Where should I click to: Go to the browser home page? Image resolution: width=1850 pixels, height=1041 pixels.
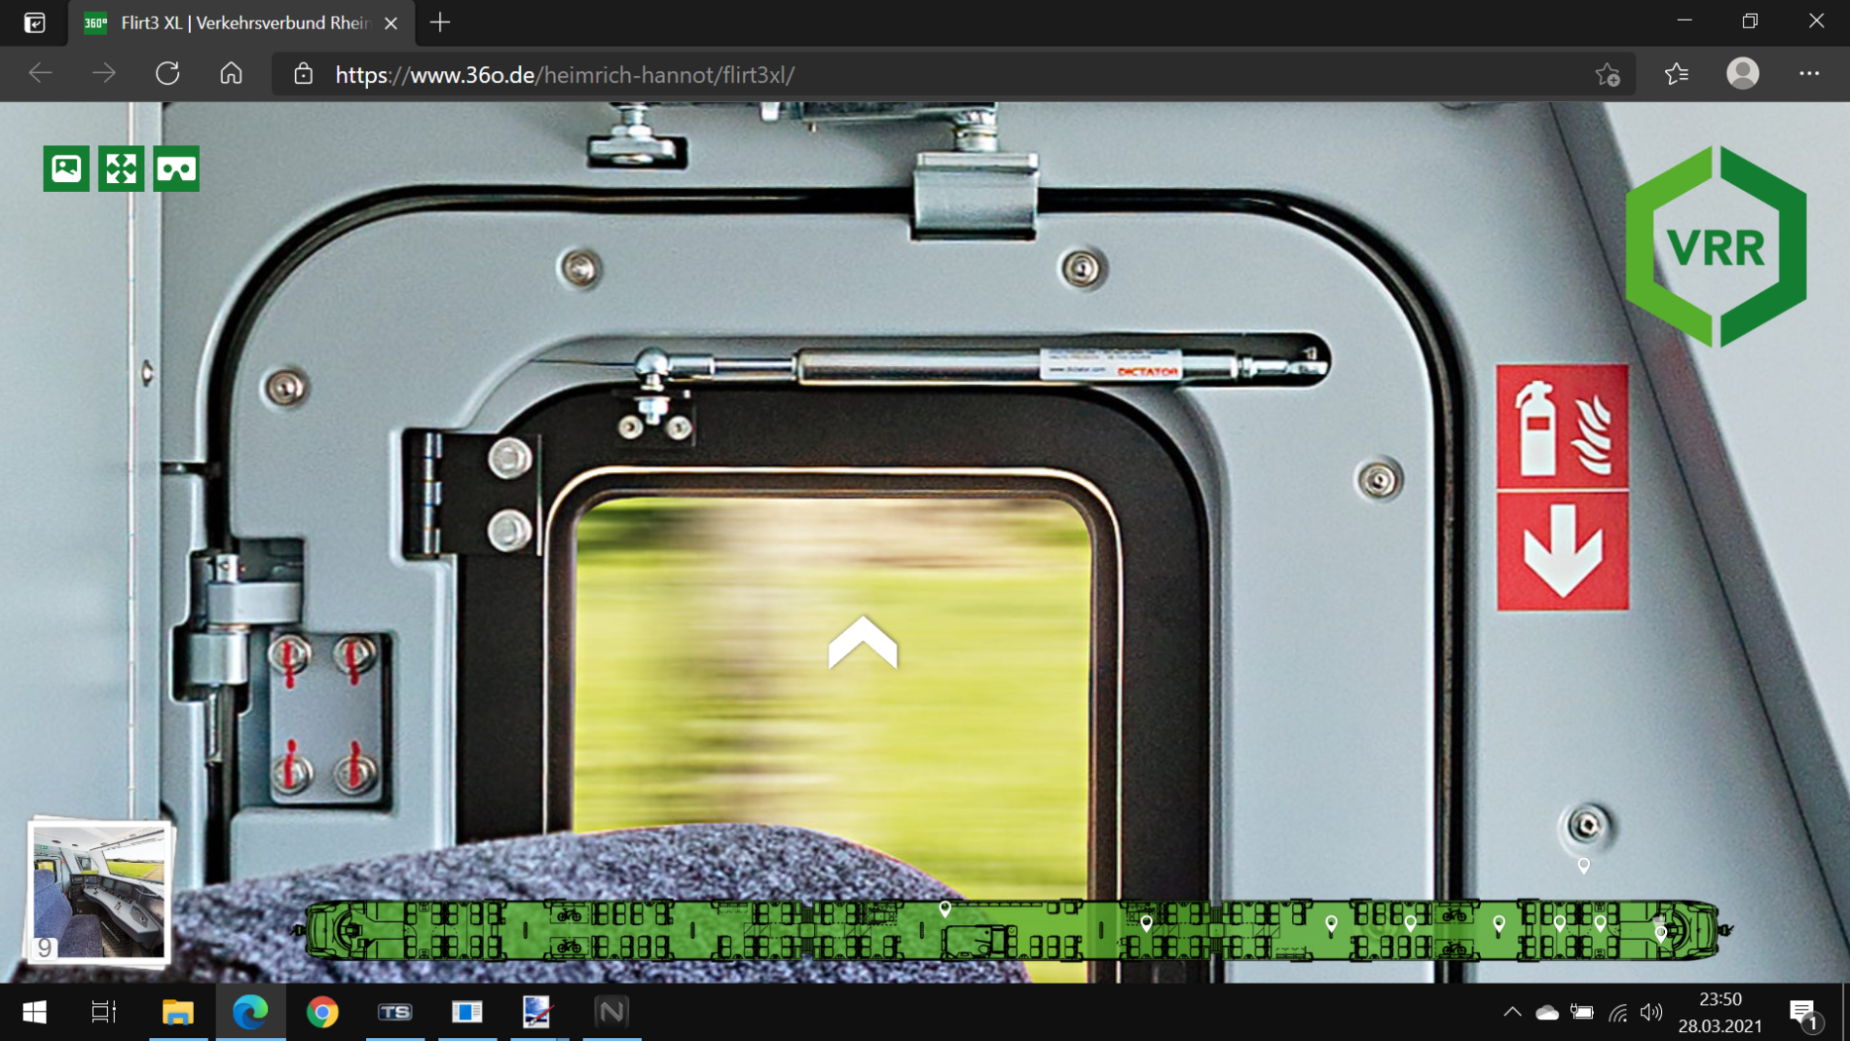(231, 74)
